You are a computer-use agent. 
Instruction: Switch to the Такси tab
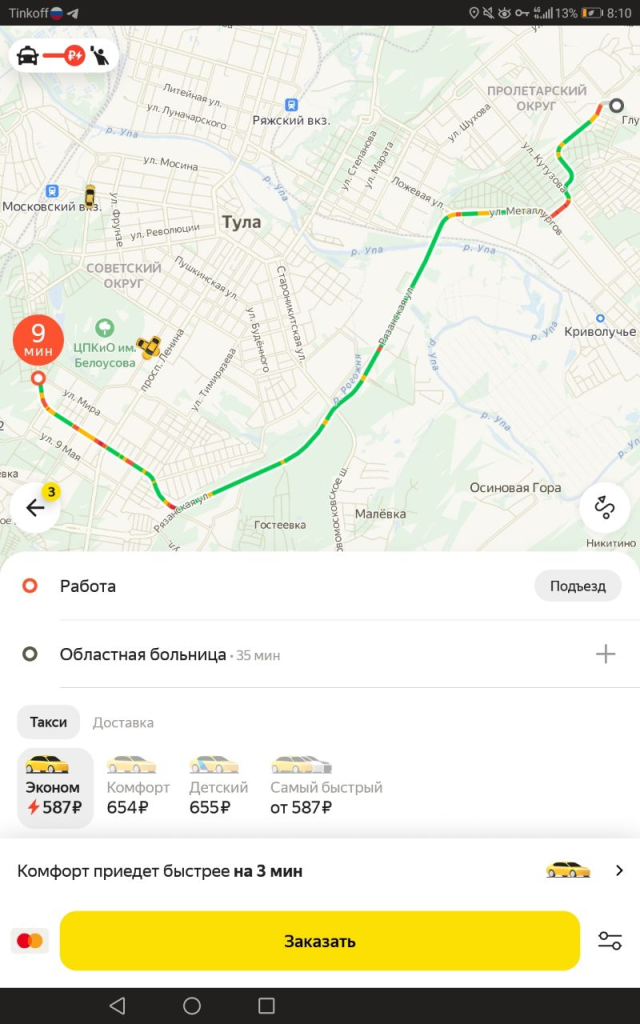[48, 722]
